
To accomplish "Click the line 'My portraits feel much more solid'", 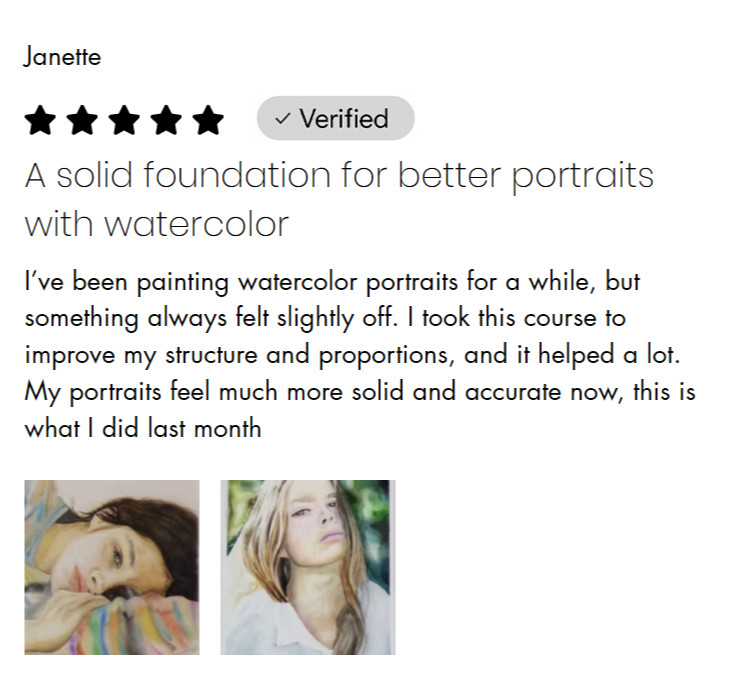I will (x=360, y=392).
